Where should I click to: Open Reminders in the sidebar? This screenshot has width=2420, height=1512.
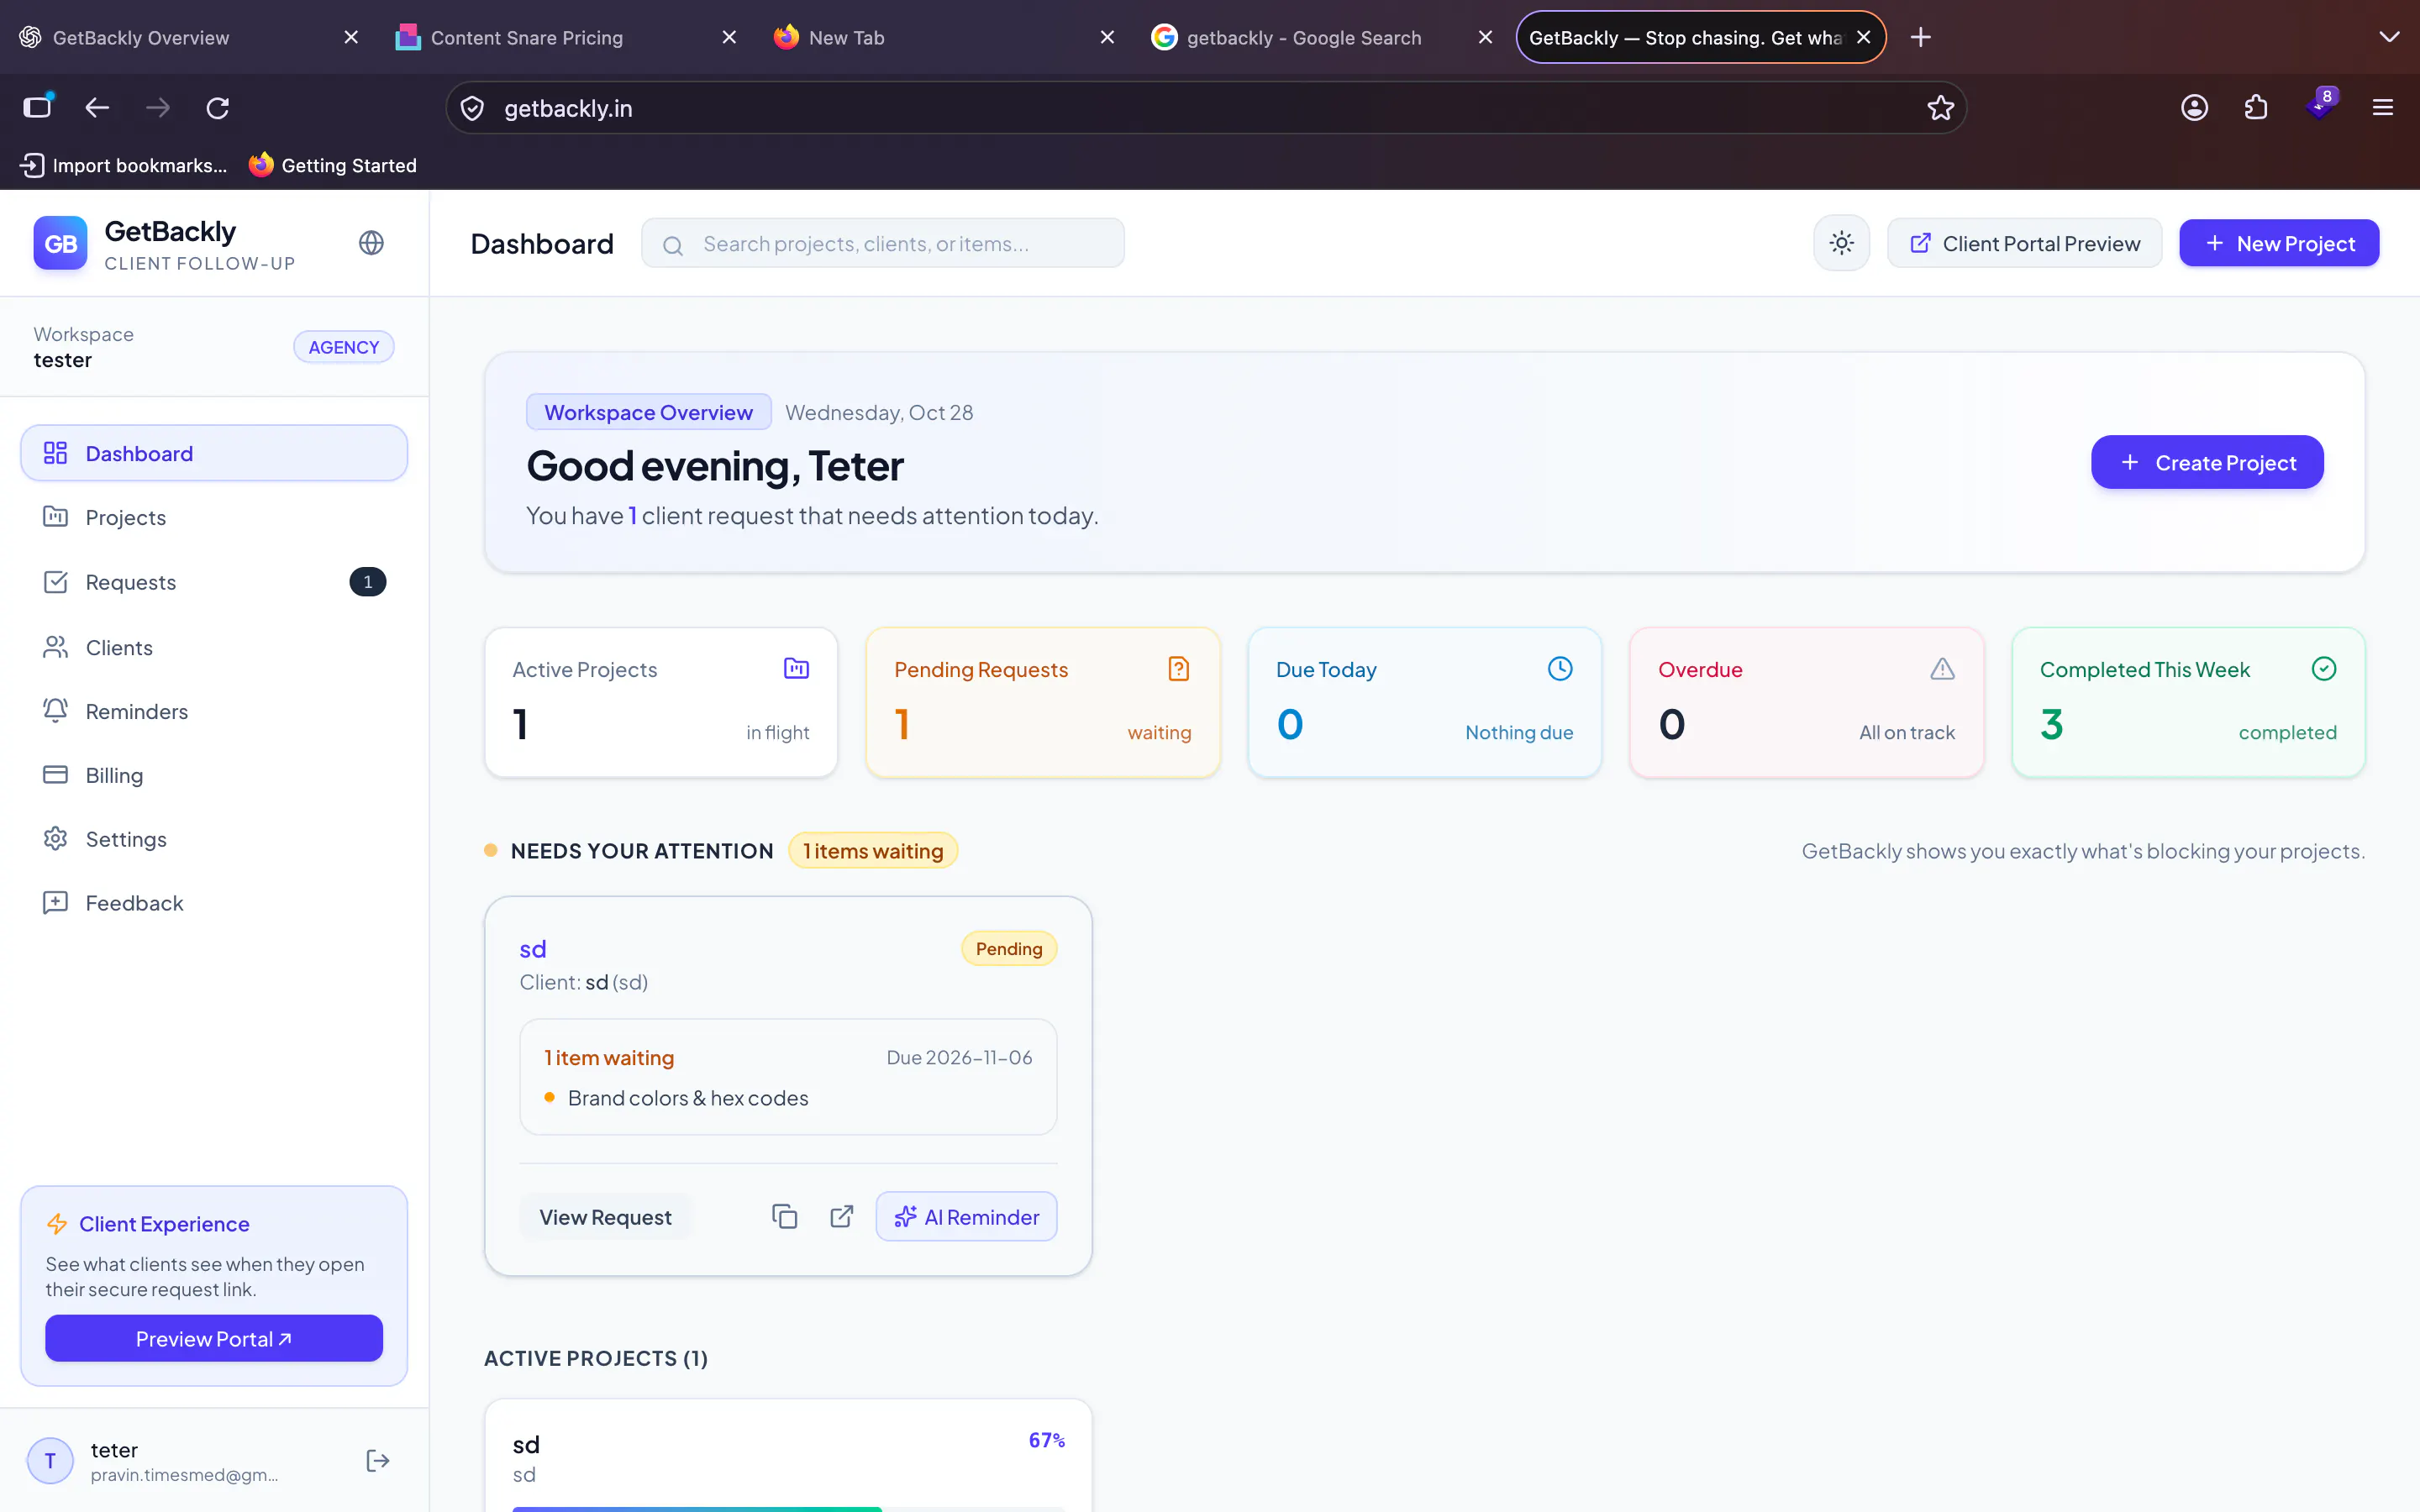click(x=214, y=711)
